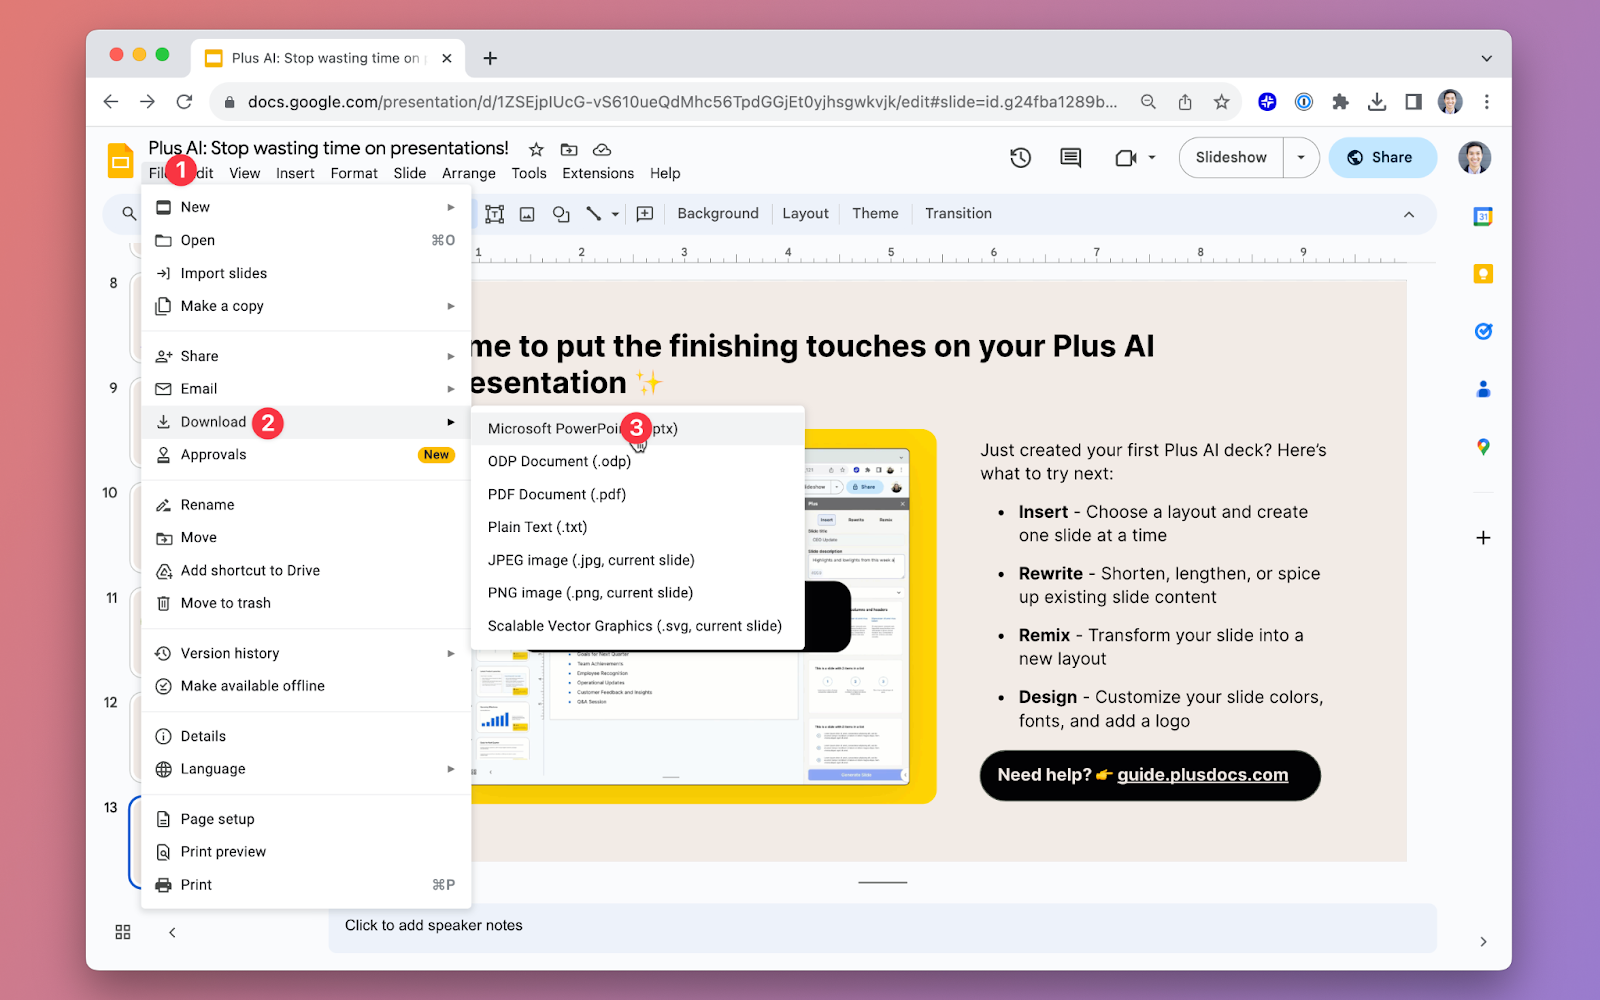Download current slide as PNG image

638,593
